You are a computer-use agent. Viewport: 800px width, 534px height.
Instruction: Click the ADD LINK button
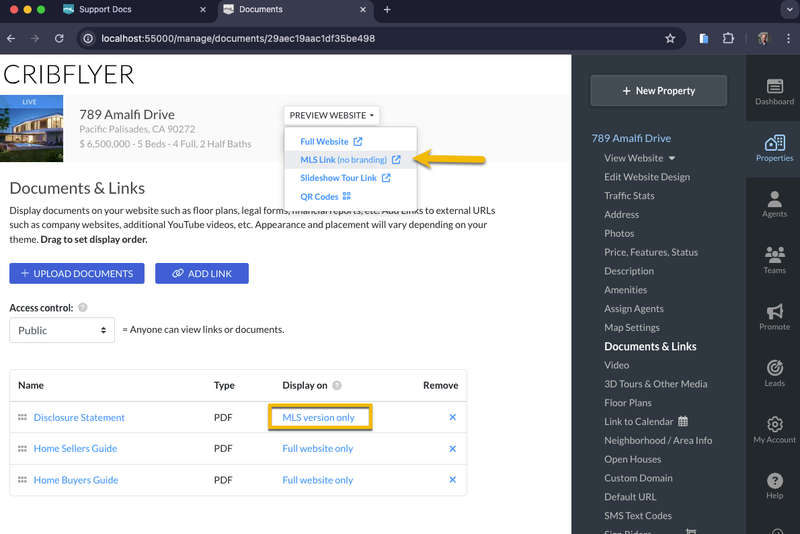[x=202, y=273]
